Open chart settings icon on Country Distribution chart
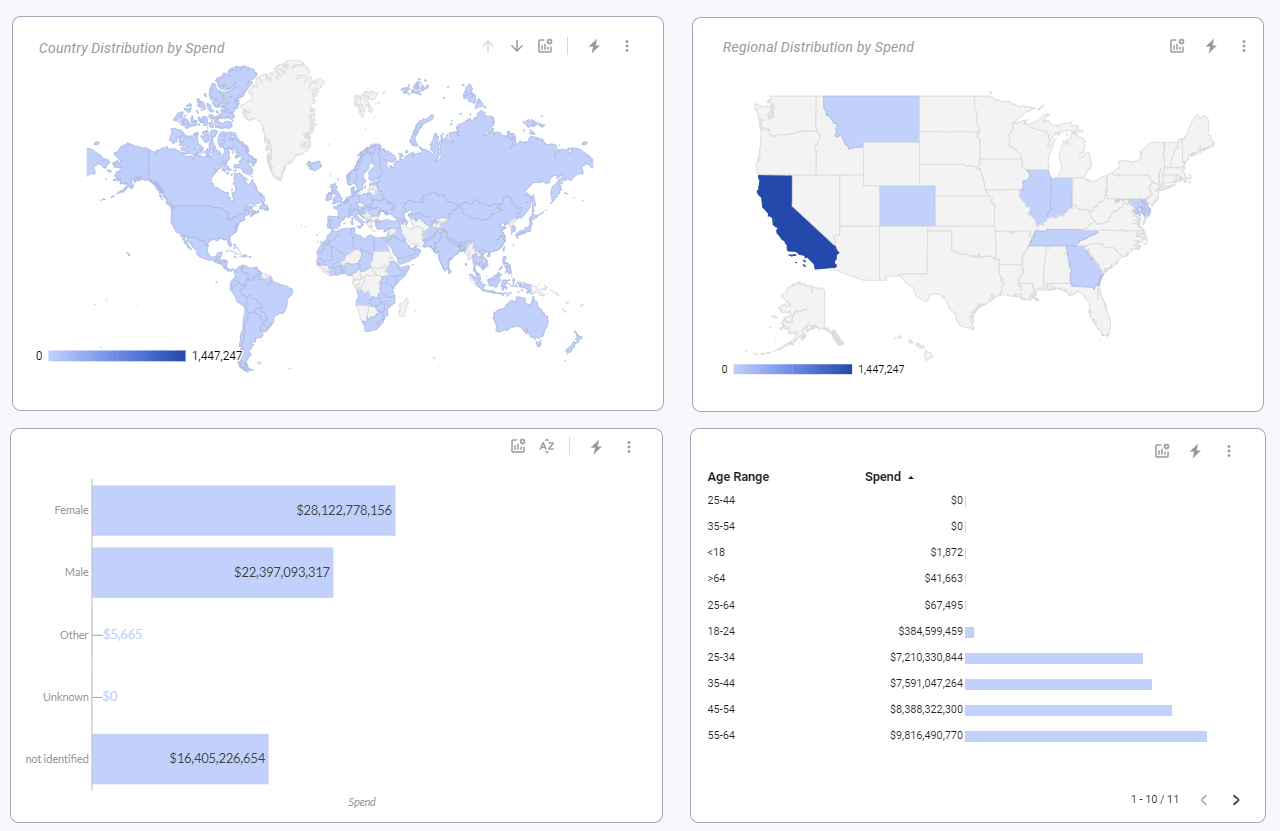This screenshot has width=1280, height=831. [x=545, y=45]
